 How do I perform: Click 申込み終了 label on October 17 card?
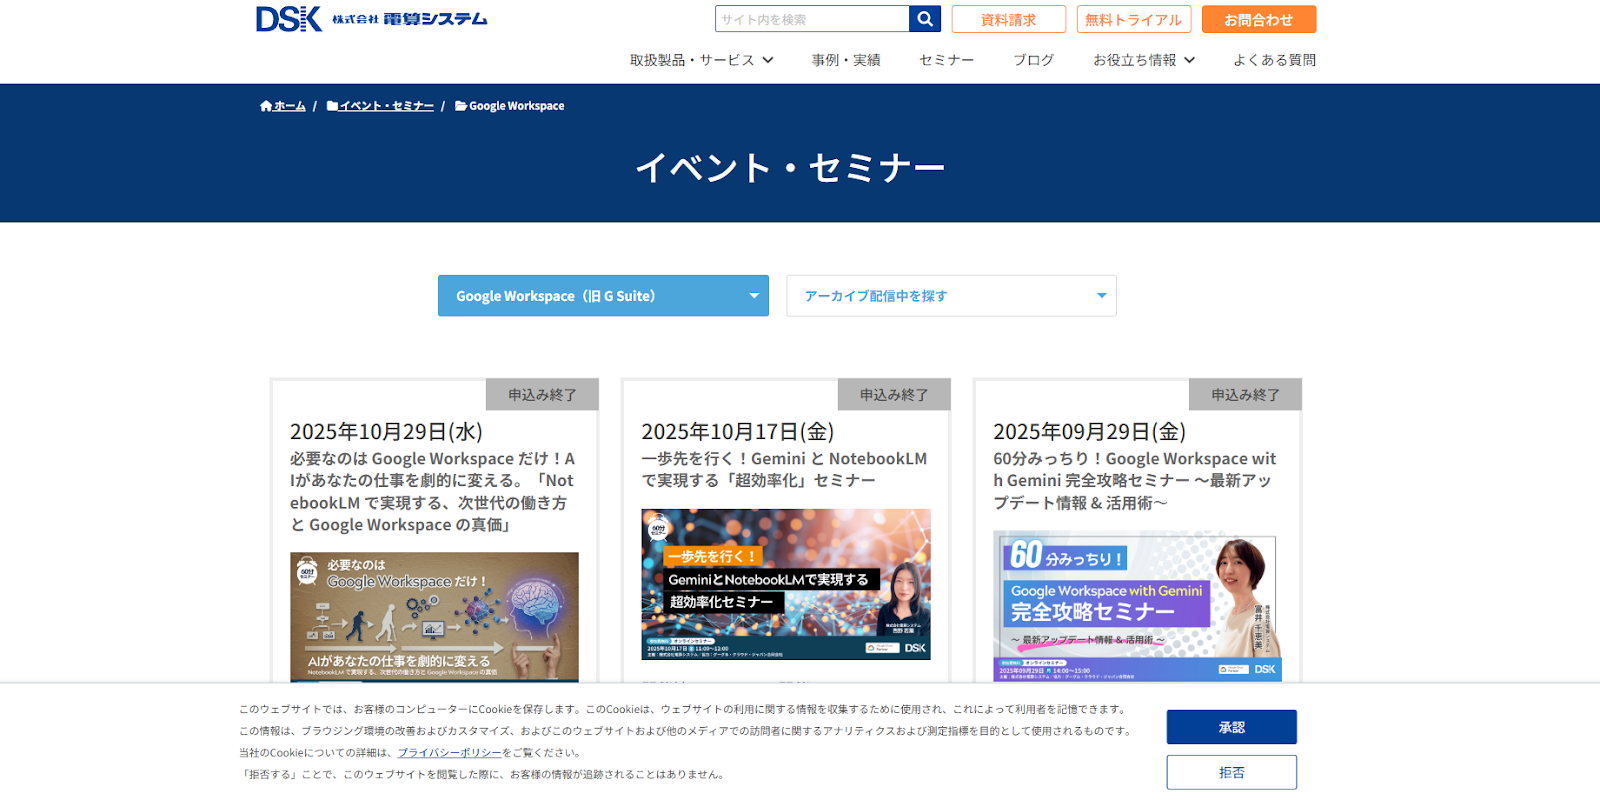pyautogui.click(x=894, y=395)
